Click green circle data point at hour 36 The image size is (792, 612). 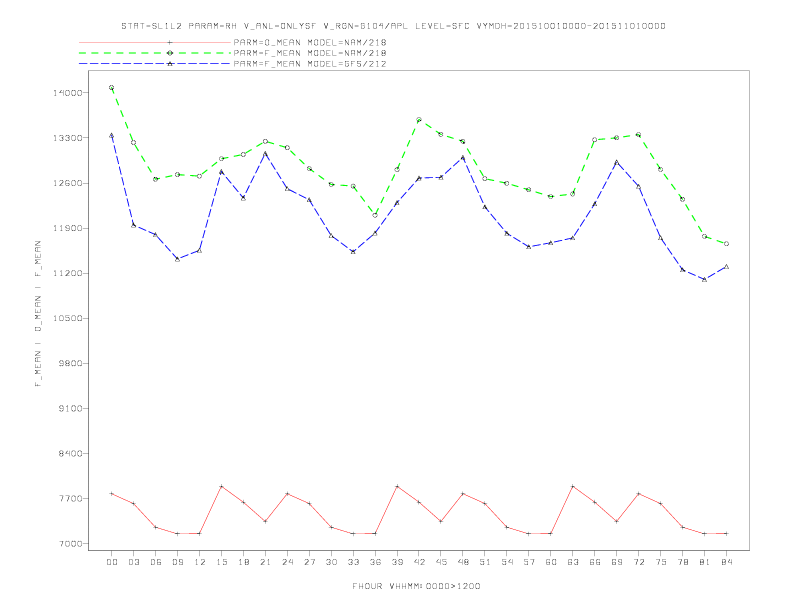[x=375, y=216]
